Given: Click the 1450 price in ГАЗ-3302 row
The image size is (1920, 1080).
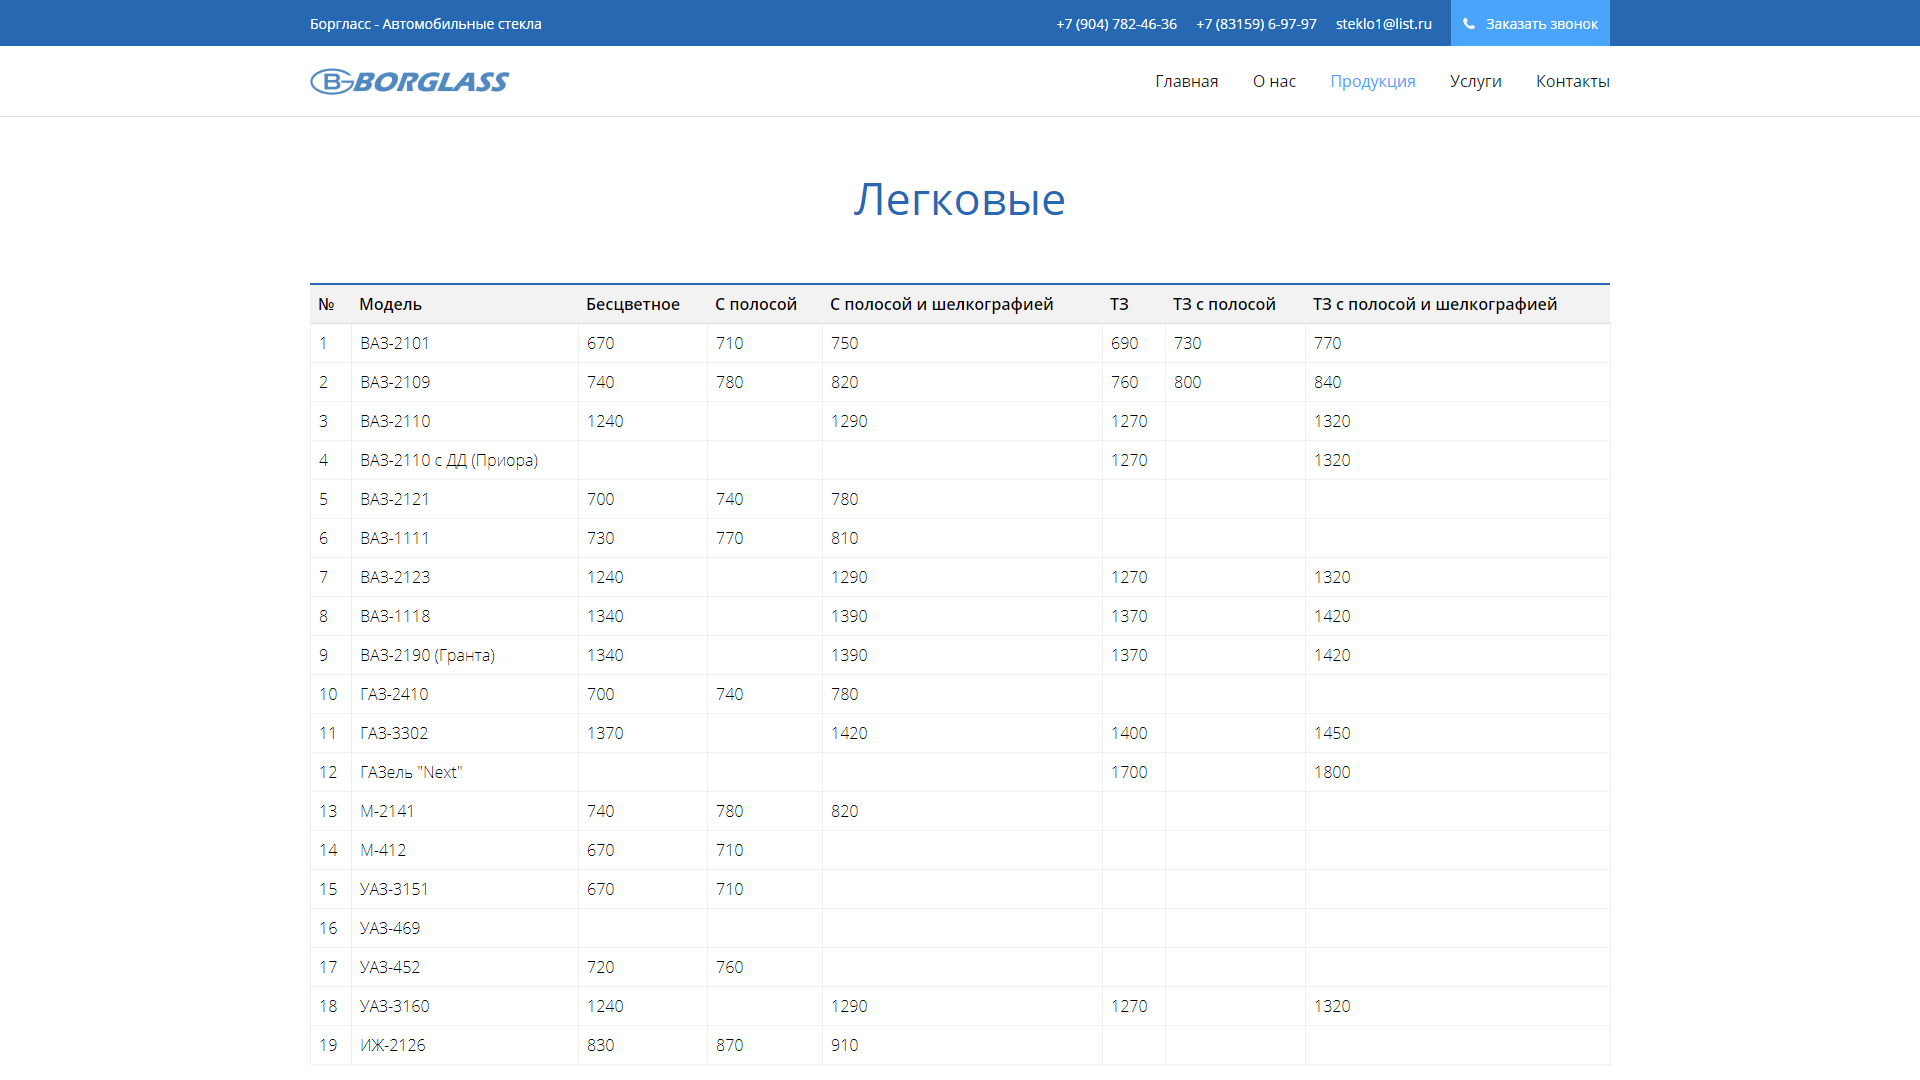Looking at the screenshot, I should (1332, 733).
